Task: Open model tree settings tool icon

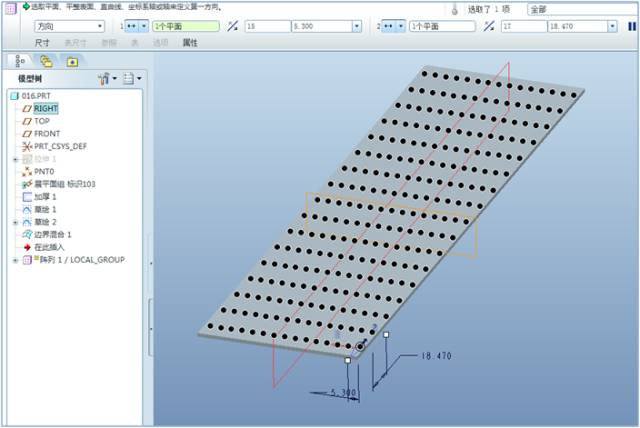Action: coord(104,78)
